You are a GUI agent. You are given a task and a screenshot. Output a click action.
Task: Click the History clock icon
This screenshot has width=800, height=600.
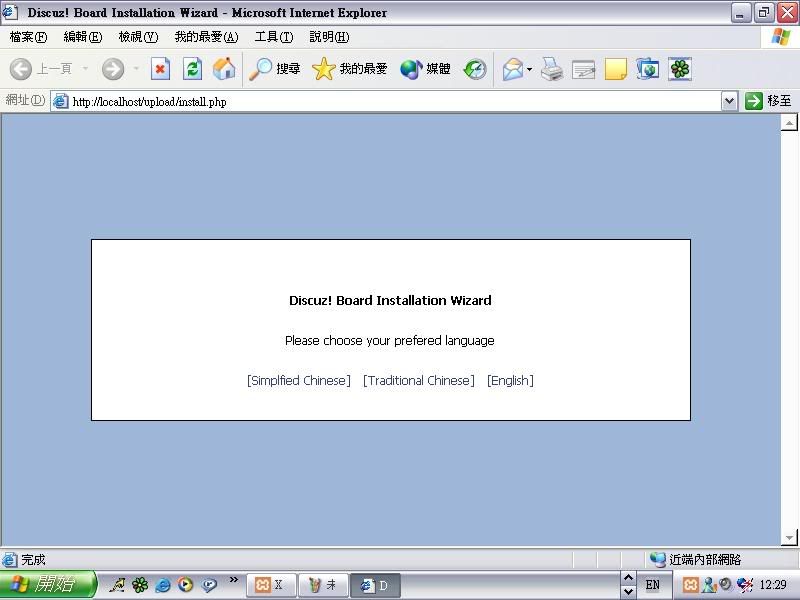click(475, 69)
